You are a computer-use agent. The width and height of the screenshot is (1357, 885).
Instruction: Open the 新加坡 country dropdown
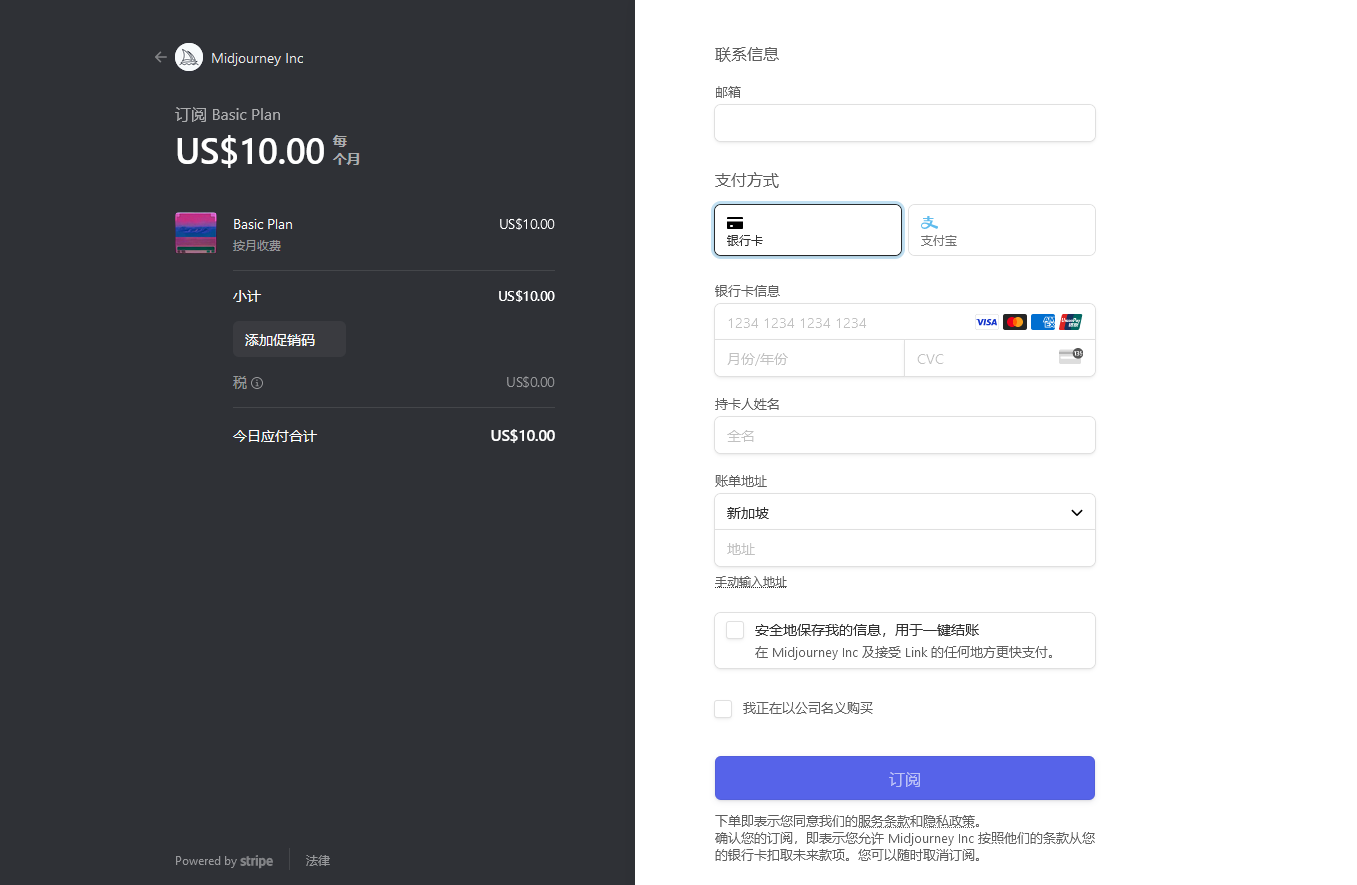coord(905,512)
